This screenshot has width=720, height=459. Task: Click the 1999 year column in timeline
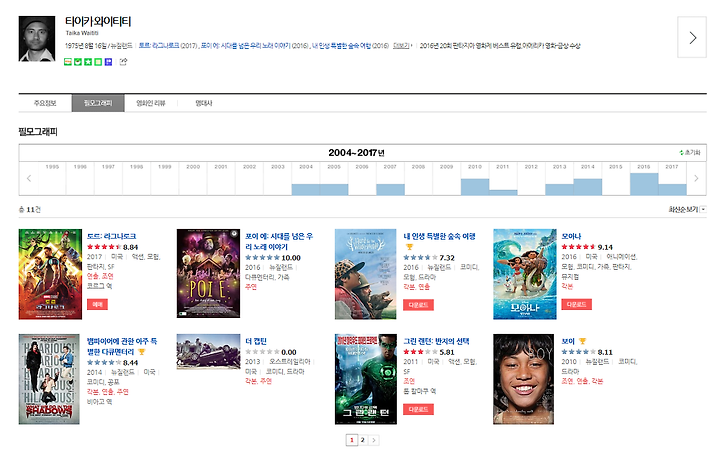[x=165, y=179]
